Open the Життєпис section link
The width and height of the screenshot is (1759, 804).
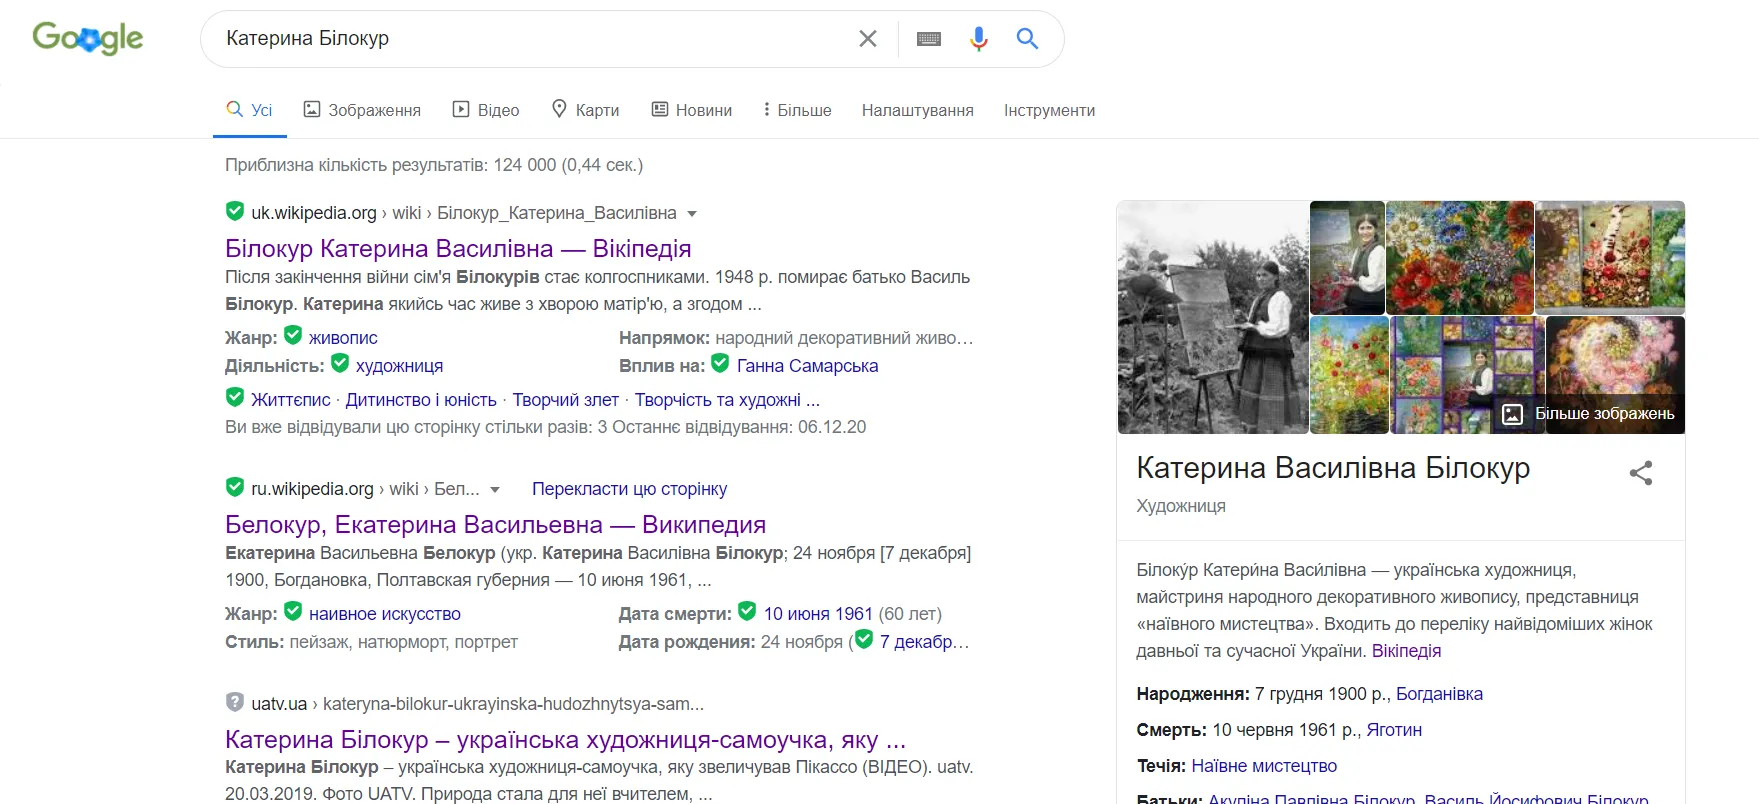pos(291,400)
